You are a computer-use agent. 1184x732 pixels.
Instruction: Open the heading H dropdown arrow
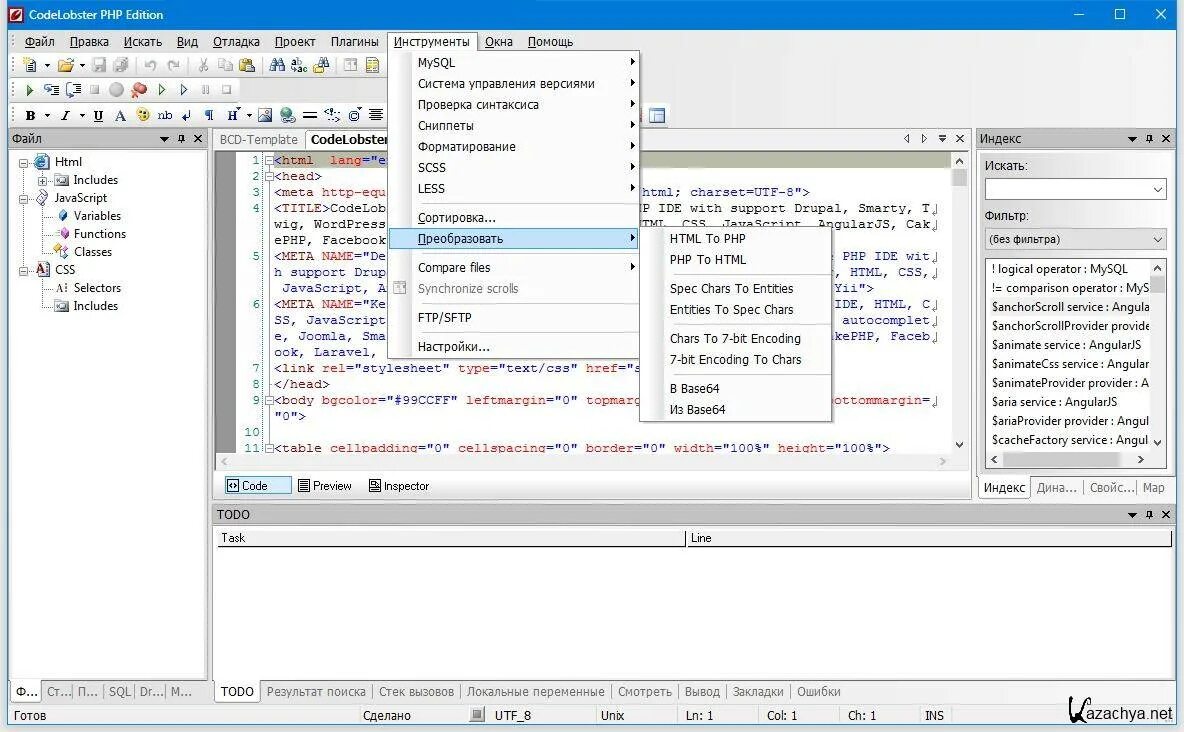pyautogui.click(x=249, y=116)
